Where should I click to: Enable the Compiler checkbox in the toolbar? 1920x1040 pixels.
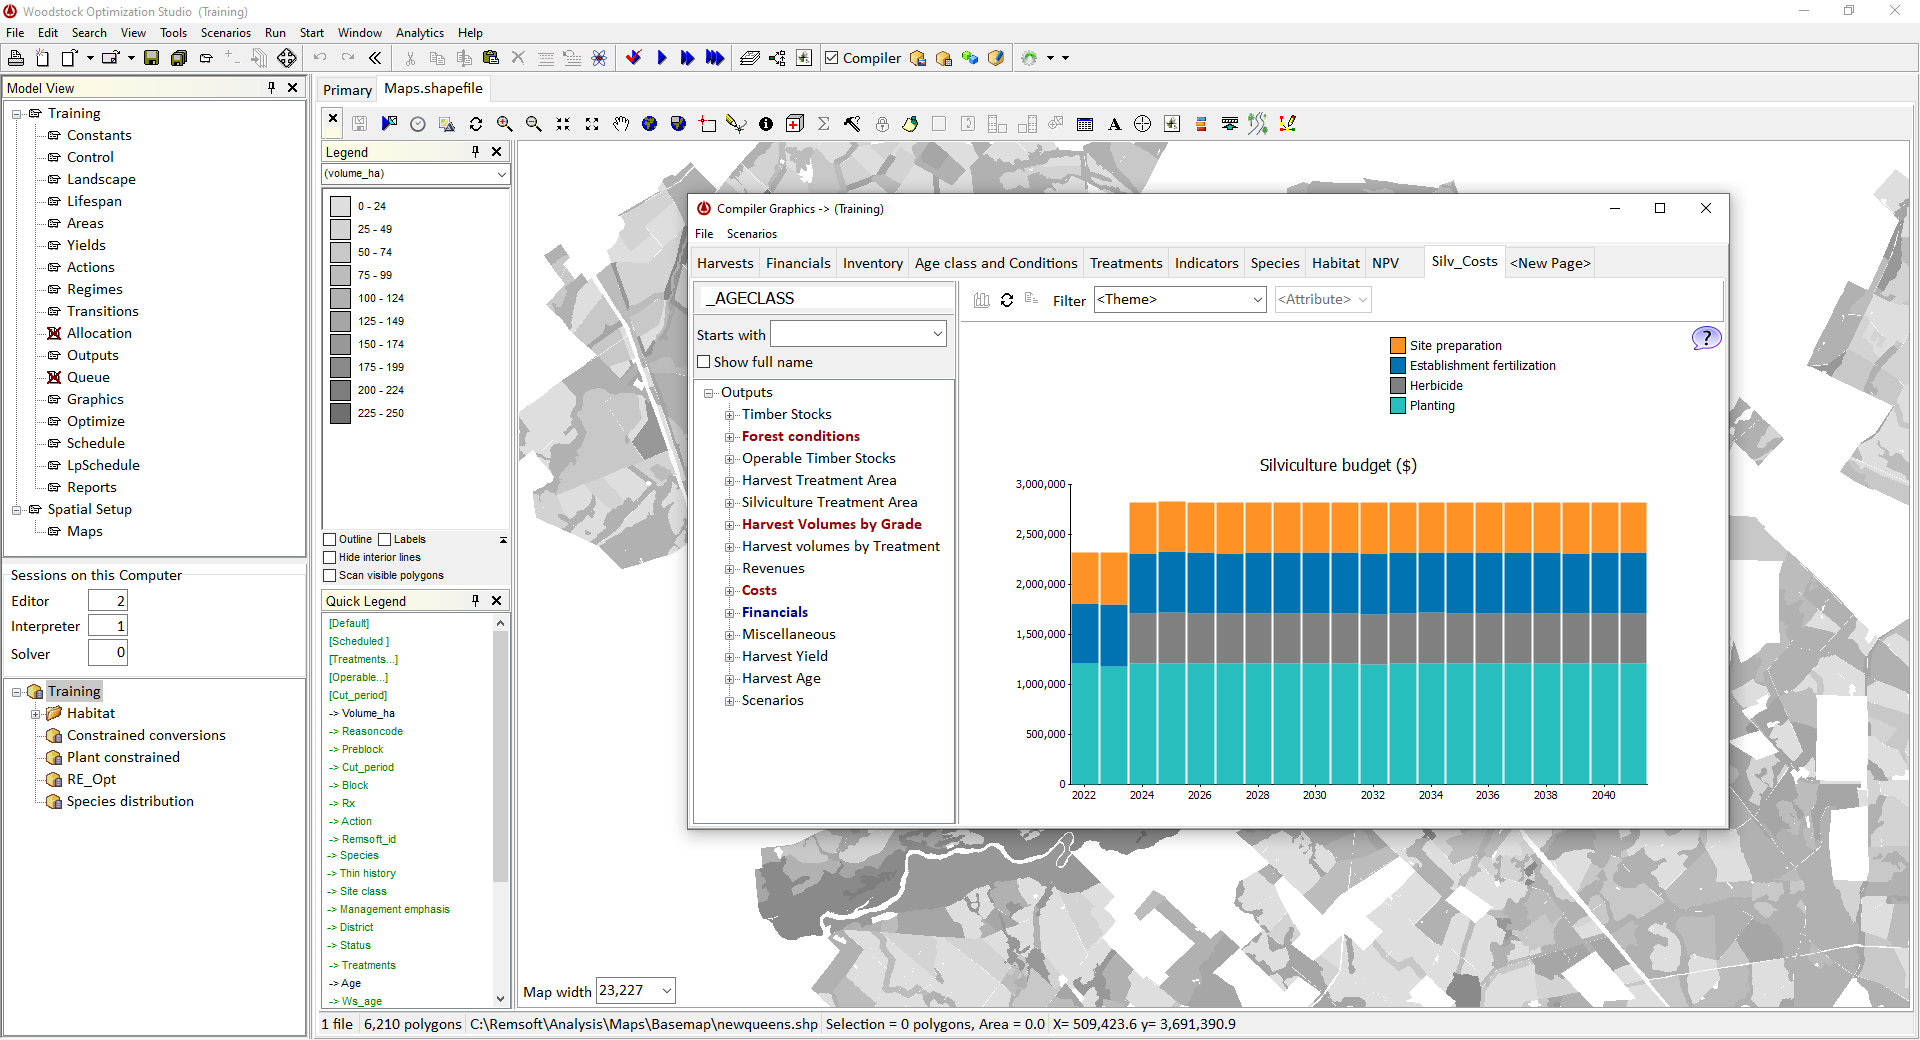[832, 58]
